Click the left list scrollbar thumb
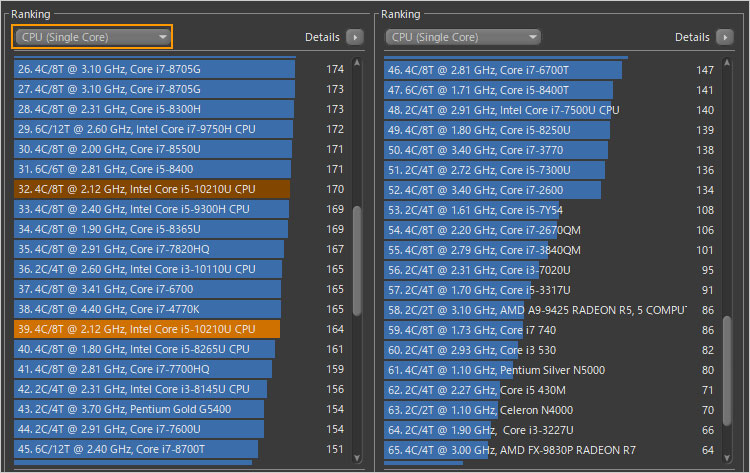750x473 pixels. click(357, 261)
